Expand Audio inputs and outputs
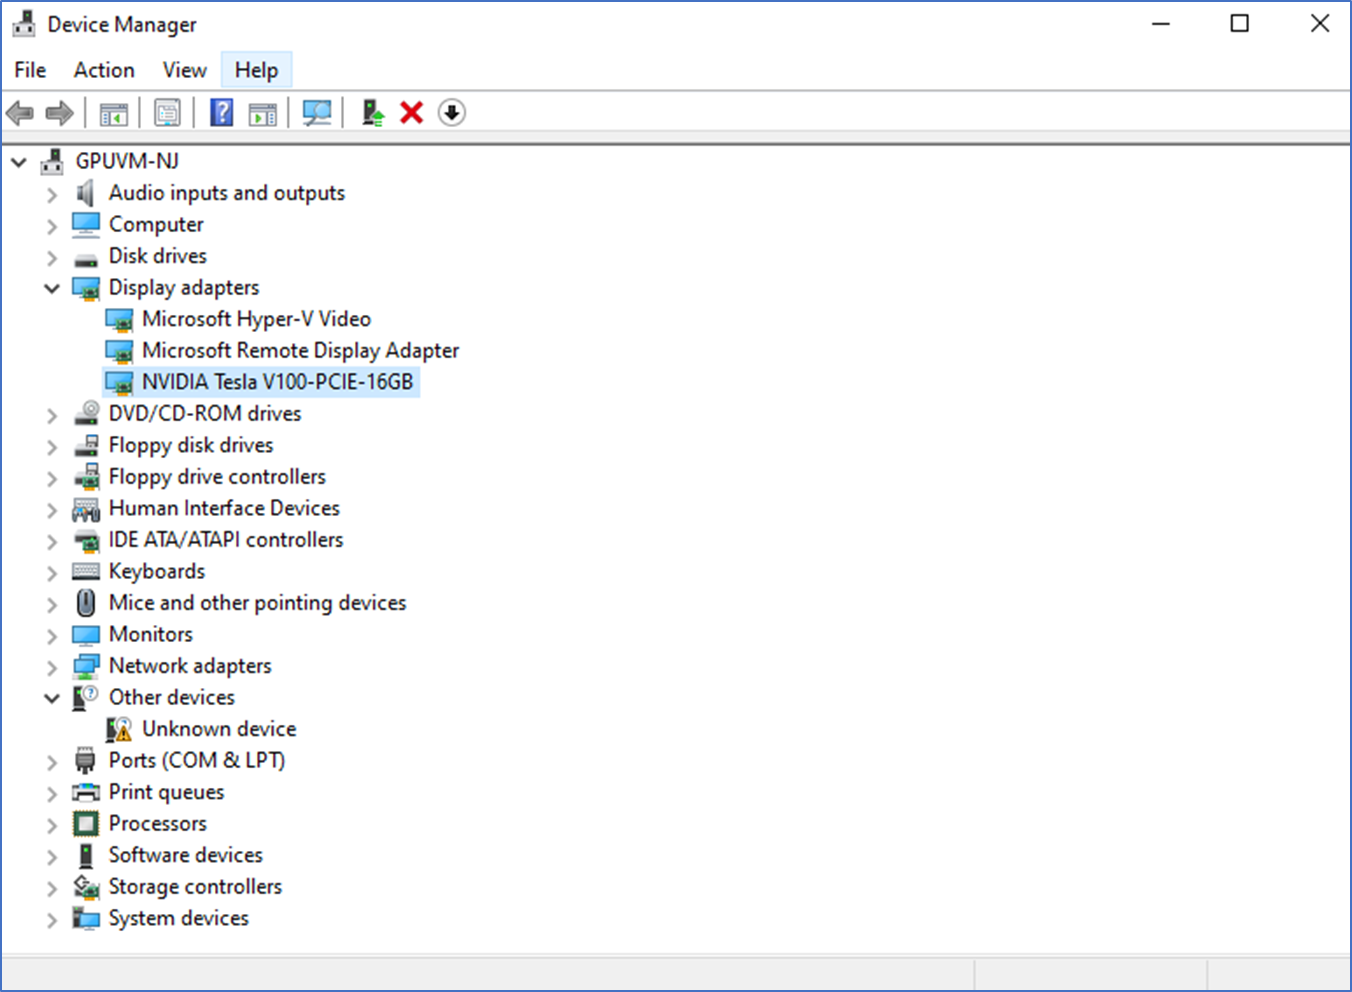Viewport: 1352px width, 992px height. tap(52, 194)
